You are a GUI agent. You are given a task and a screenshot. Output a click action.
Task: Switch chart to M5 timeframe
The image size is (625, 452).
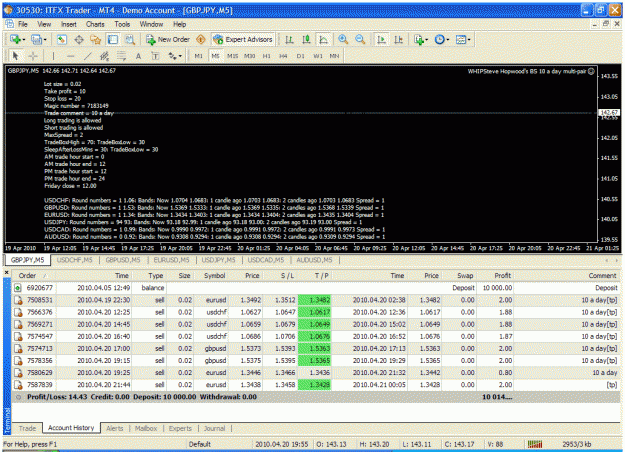(215, 56)
